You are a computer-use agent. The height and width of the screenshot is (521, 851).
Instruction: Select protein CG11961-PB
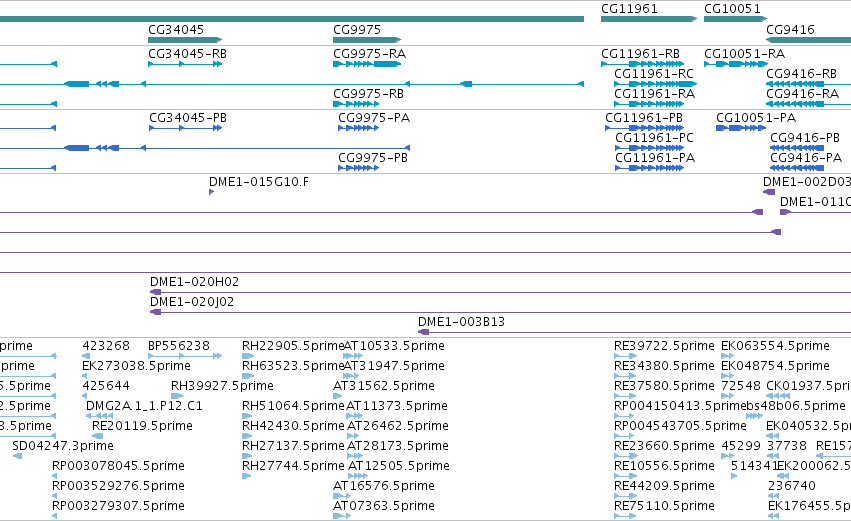click(644, 117)
